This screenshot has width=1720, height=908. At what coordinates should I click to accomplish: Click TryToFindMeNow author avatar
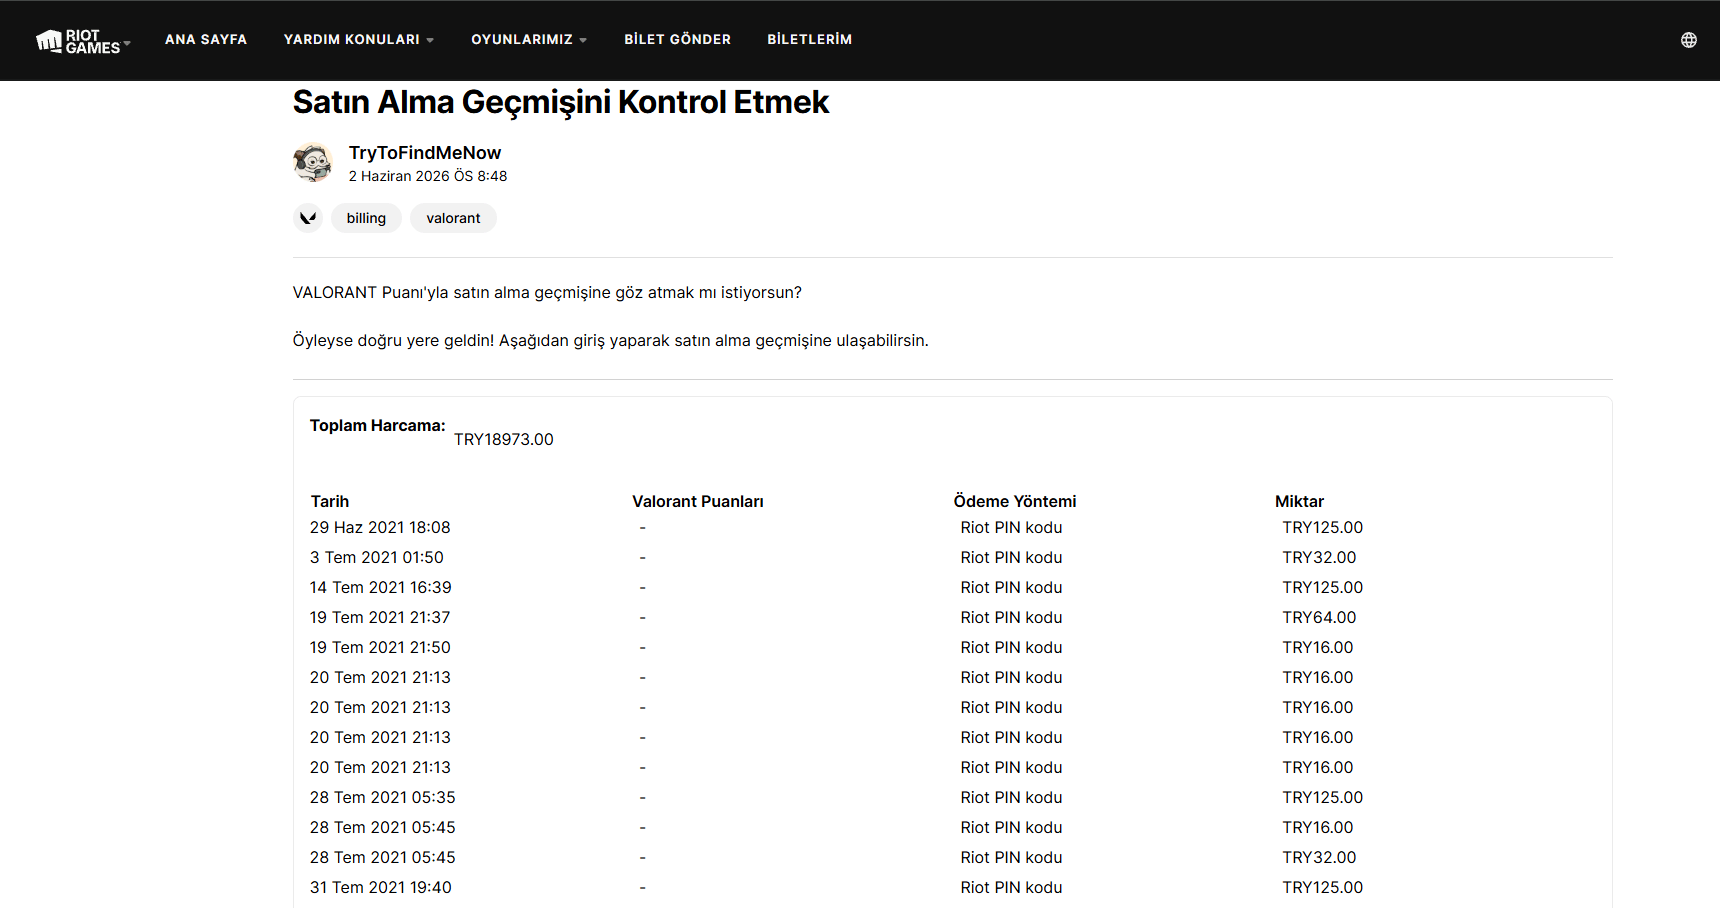313,162
